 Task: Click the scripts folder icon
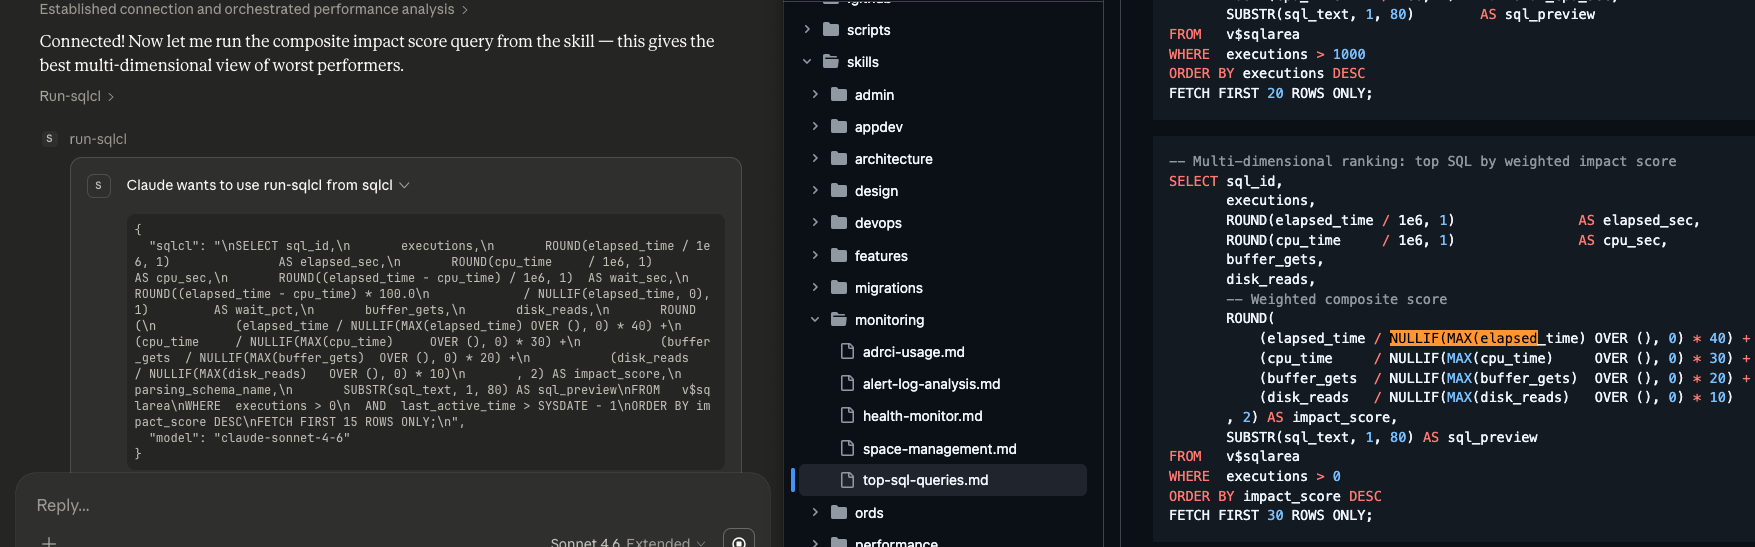coord(831,30)
